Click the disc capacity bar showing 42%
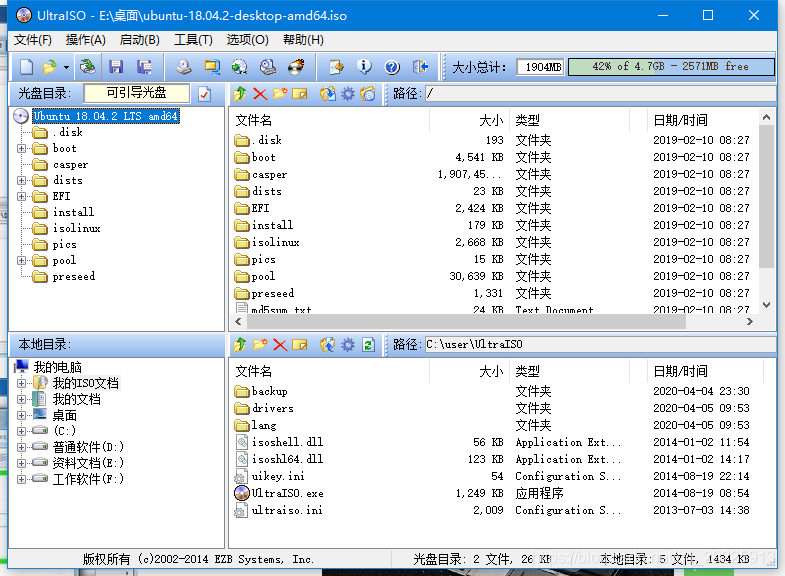 click(x=670, y=67)
